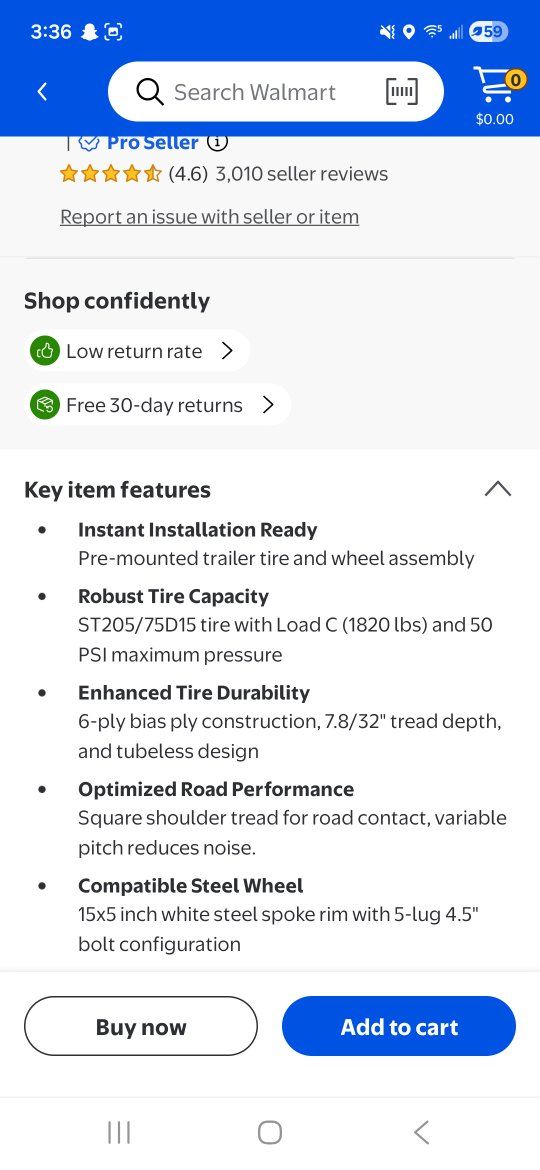This screenshot has height=1170, width=540.
Task: Tap the Add to cart button
Action: point(399,1026)
